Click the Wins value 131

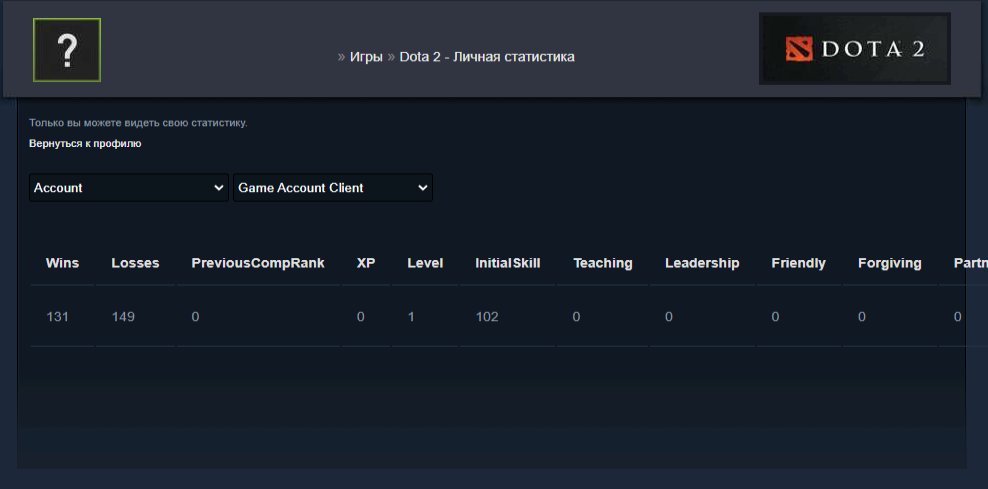coord(58,317)
